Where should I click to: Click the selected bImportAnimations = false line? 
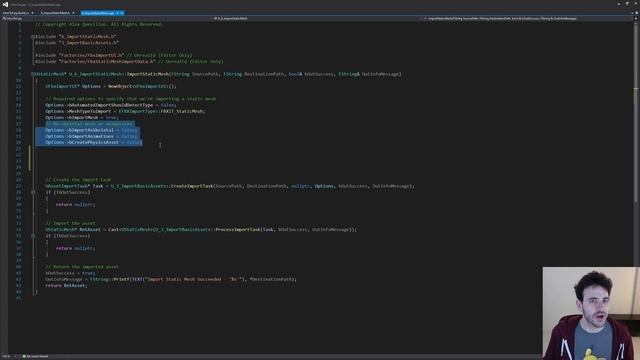[x=91, y=136]
